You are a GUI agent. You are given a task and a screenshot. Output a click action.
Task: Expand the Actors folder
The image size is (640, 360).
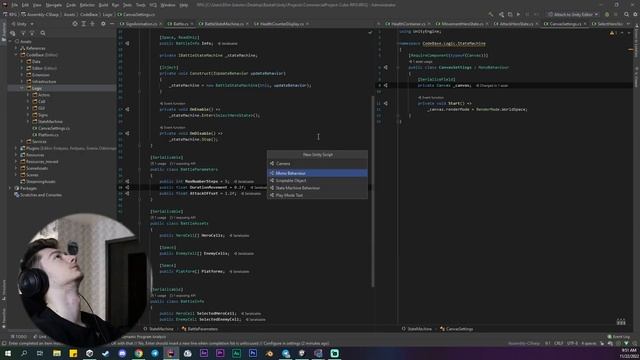(x=28, y=95)
